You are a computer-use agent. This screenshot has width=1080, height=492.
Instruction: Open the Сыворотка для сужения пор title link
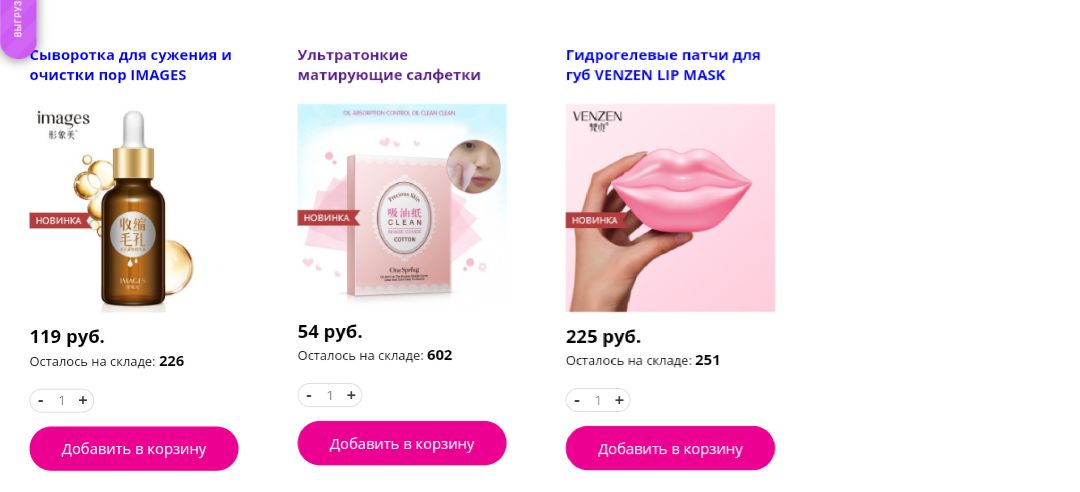click(131, 65)
